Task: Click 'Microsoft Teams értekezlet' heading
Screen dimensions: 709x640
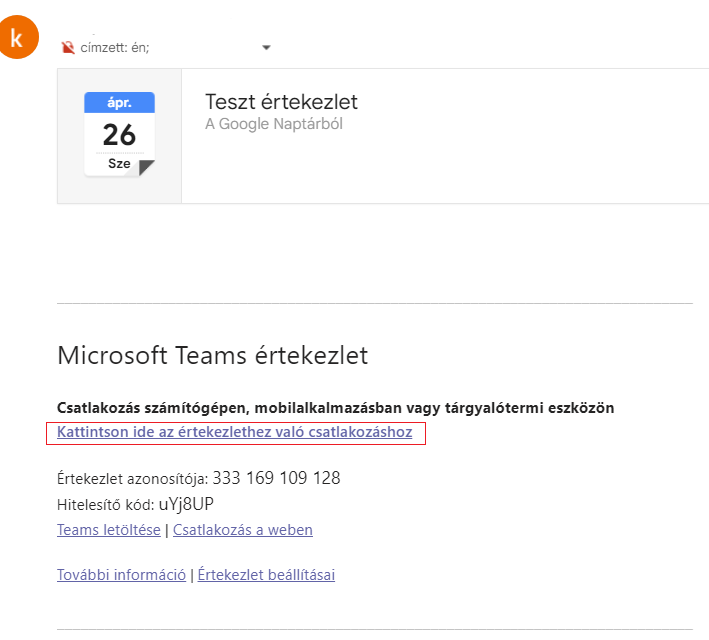Action: click(213, 355)
